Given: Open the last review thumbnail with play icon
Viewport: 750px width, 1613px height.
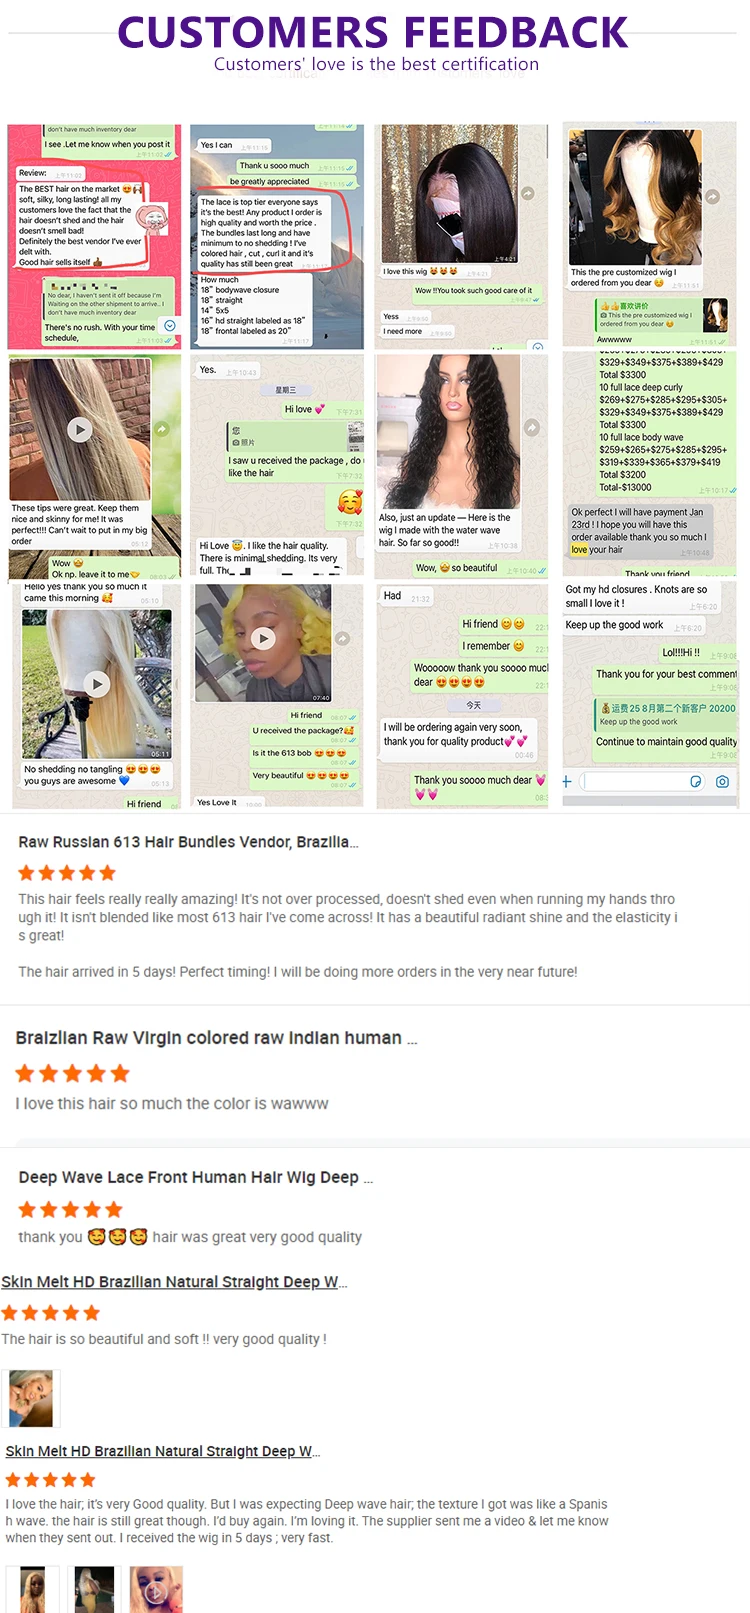Looking at the screenshot, I should [156, 1589].
